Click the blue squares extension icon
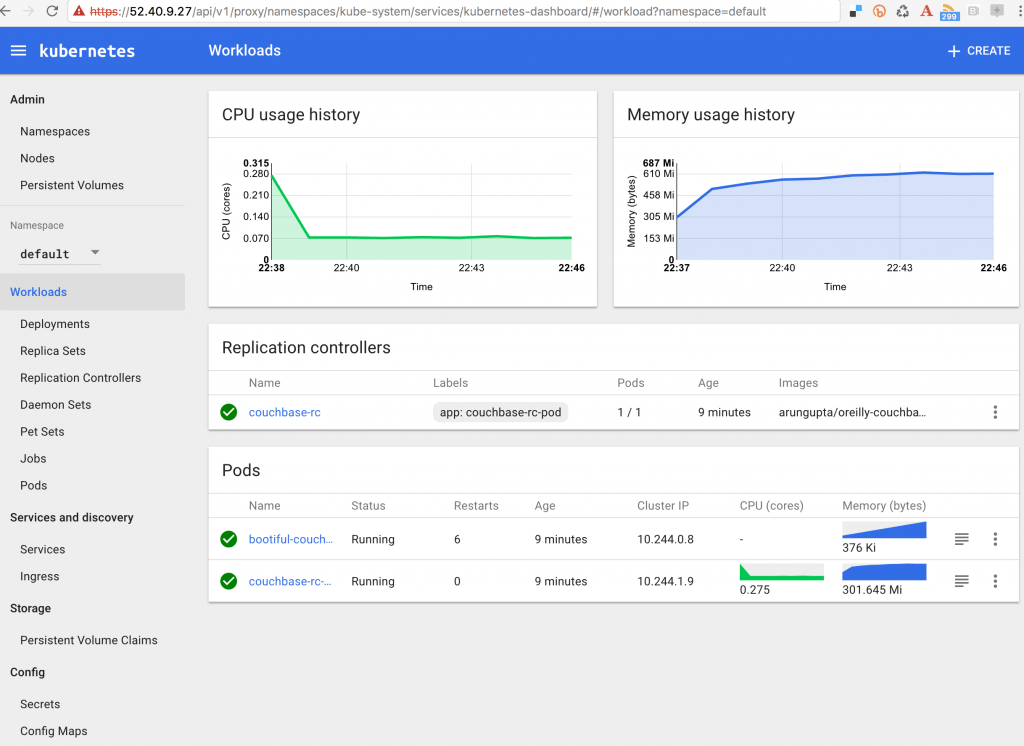This screenshot has height=746, width=1024. [x=856, y=11]
